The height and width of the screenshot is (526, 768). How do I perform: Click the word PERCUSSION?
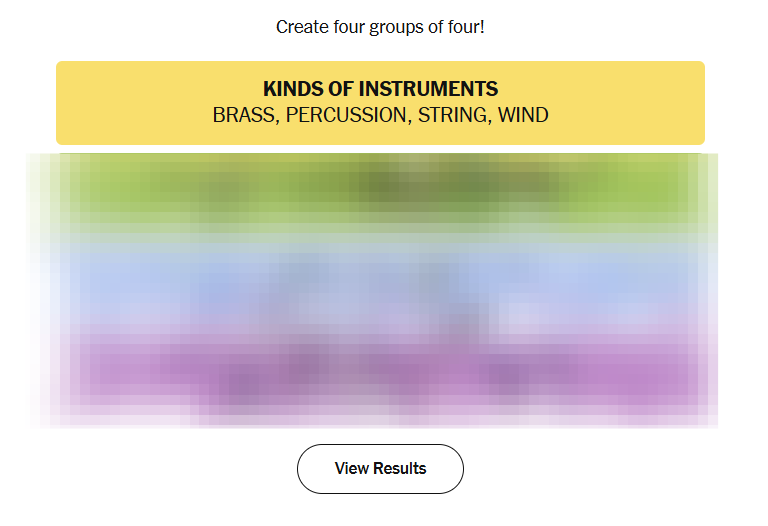click(x=347, y=115)
